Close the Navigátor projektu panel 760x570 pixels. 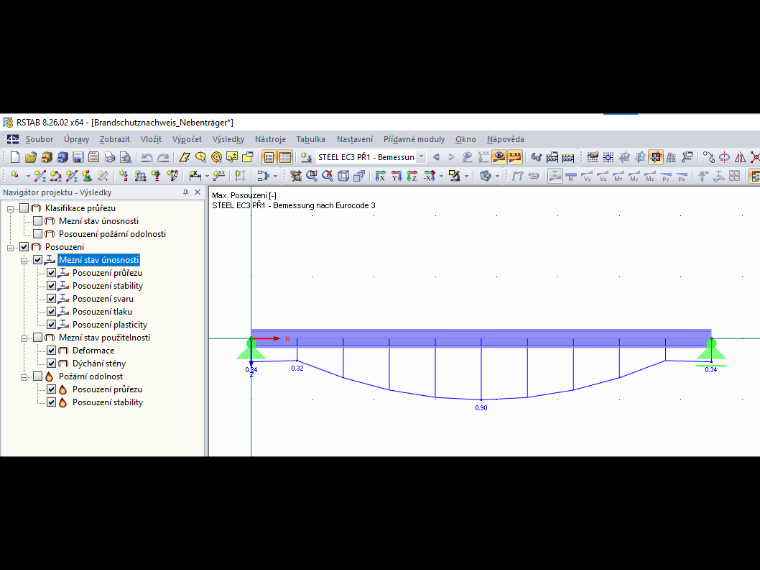tap(197, 192)
